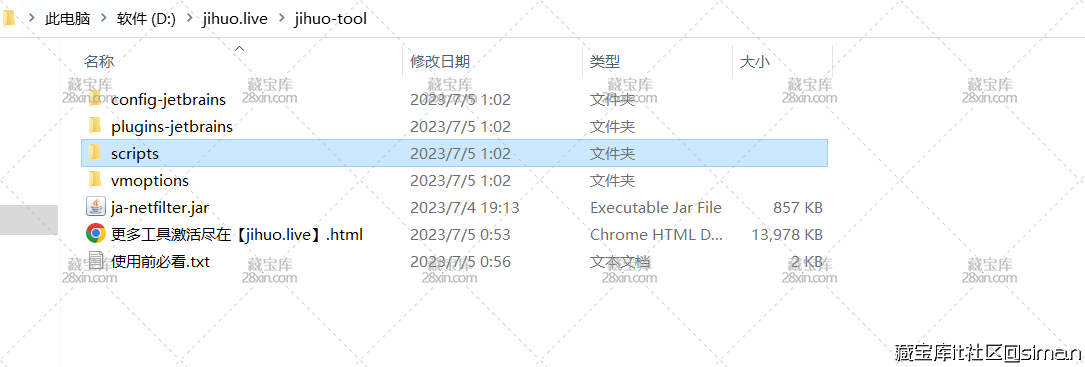Select the config-jetbrains folder icon

(x=95, y=99)
